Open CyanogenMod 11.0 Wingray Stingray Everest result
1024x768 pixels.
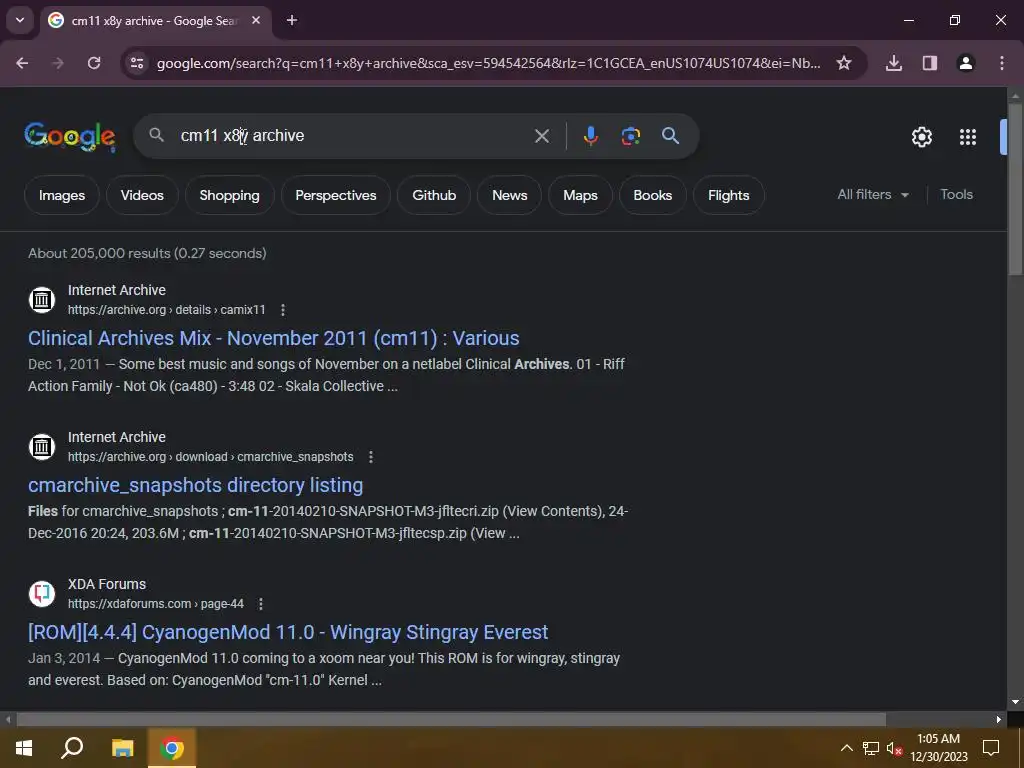coord(288,632)
